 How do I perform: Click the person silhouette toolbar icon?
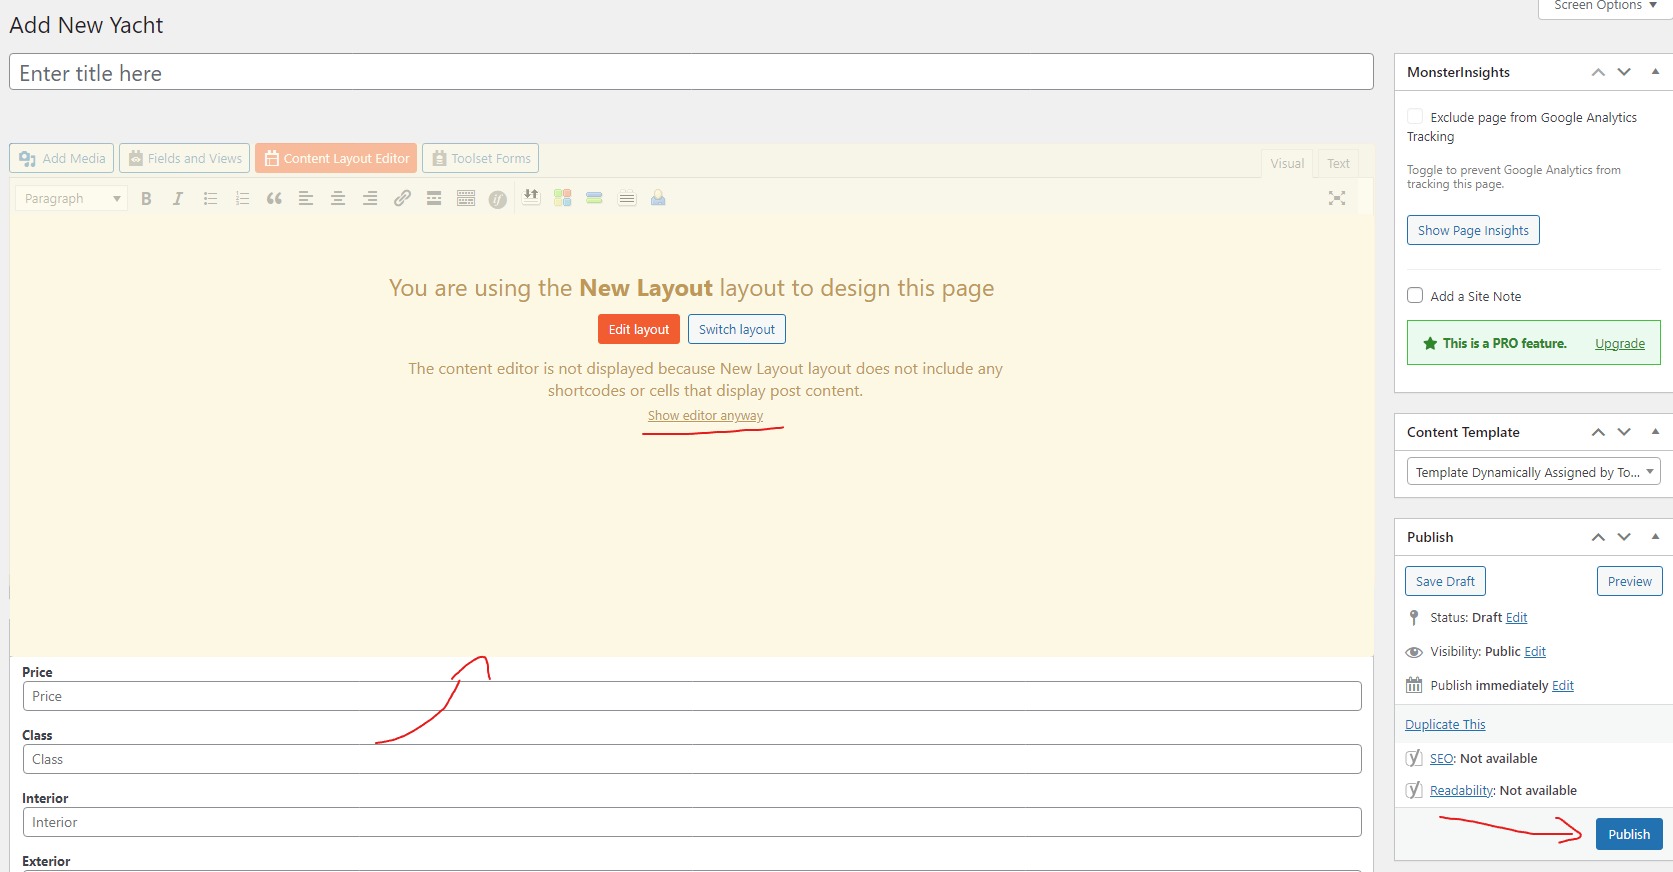click(658, 198)
